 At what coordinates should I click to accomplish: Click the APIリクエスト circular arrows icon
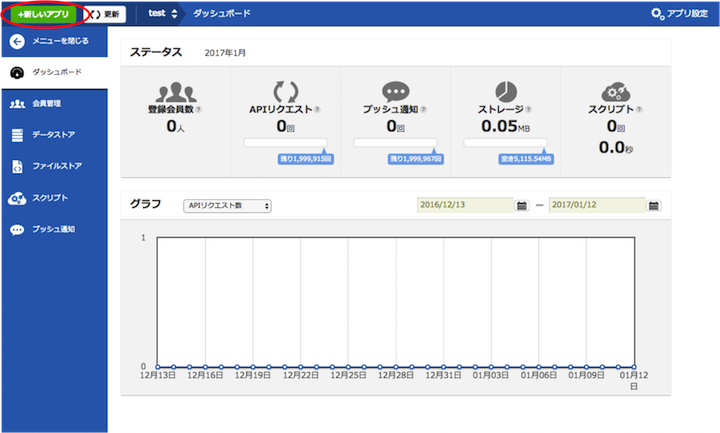tap(286, 91)
